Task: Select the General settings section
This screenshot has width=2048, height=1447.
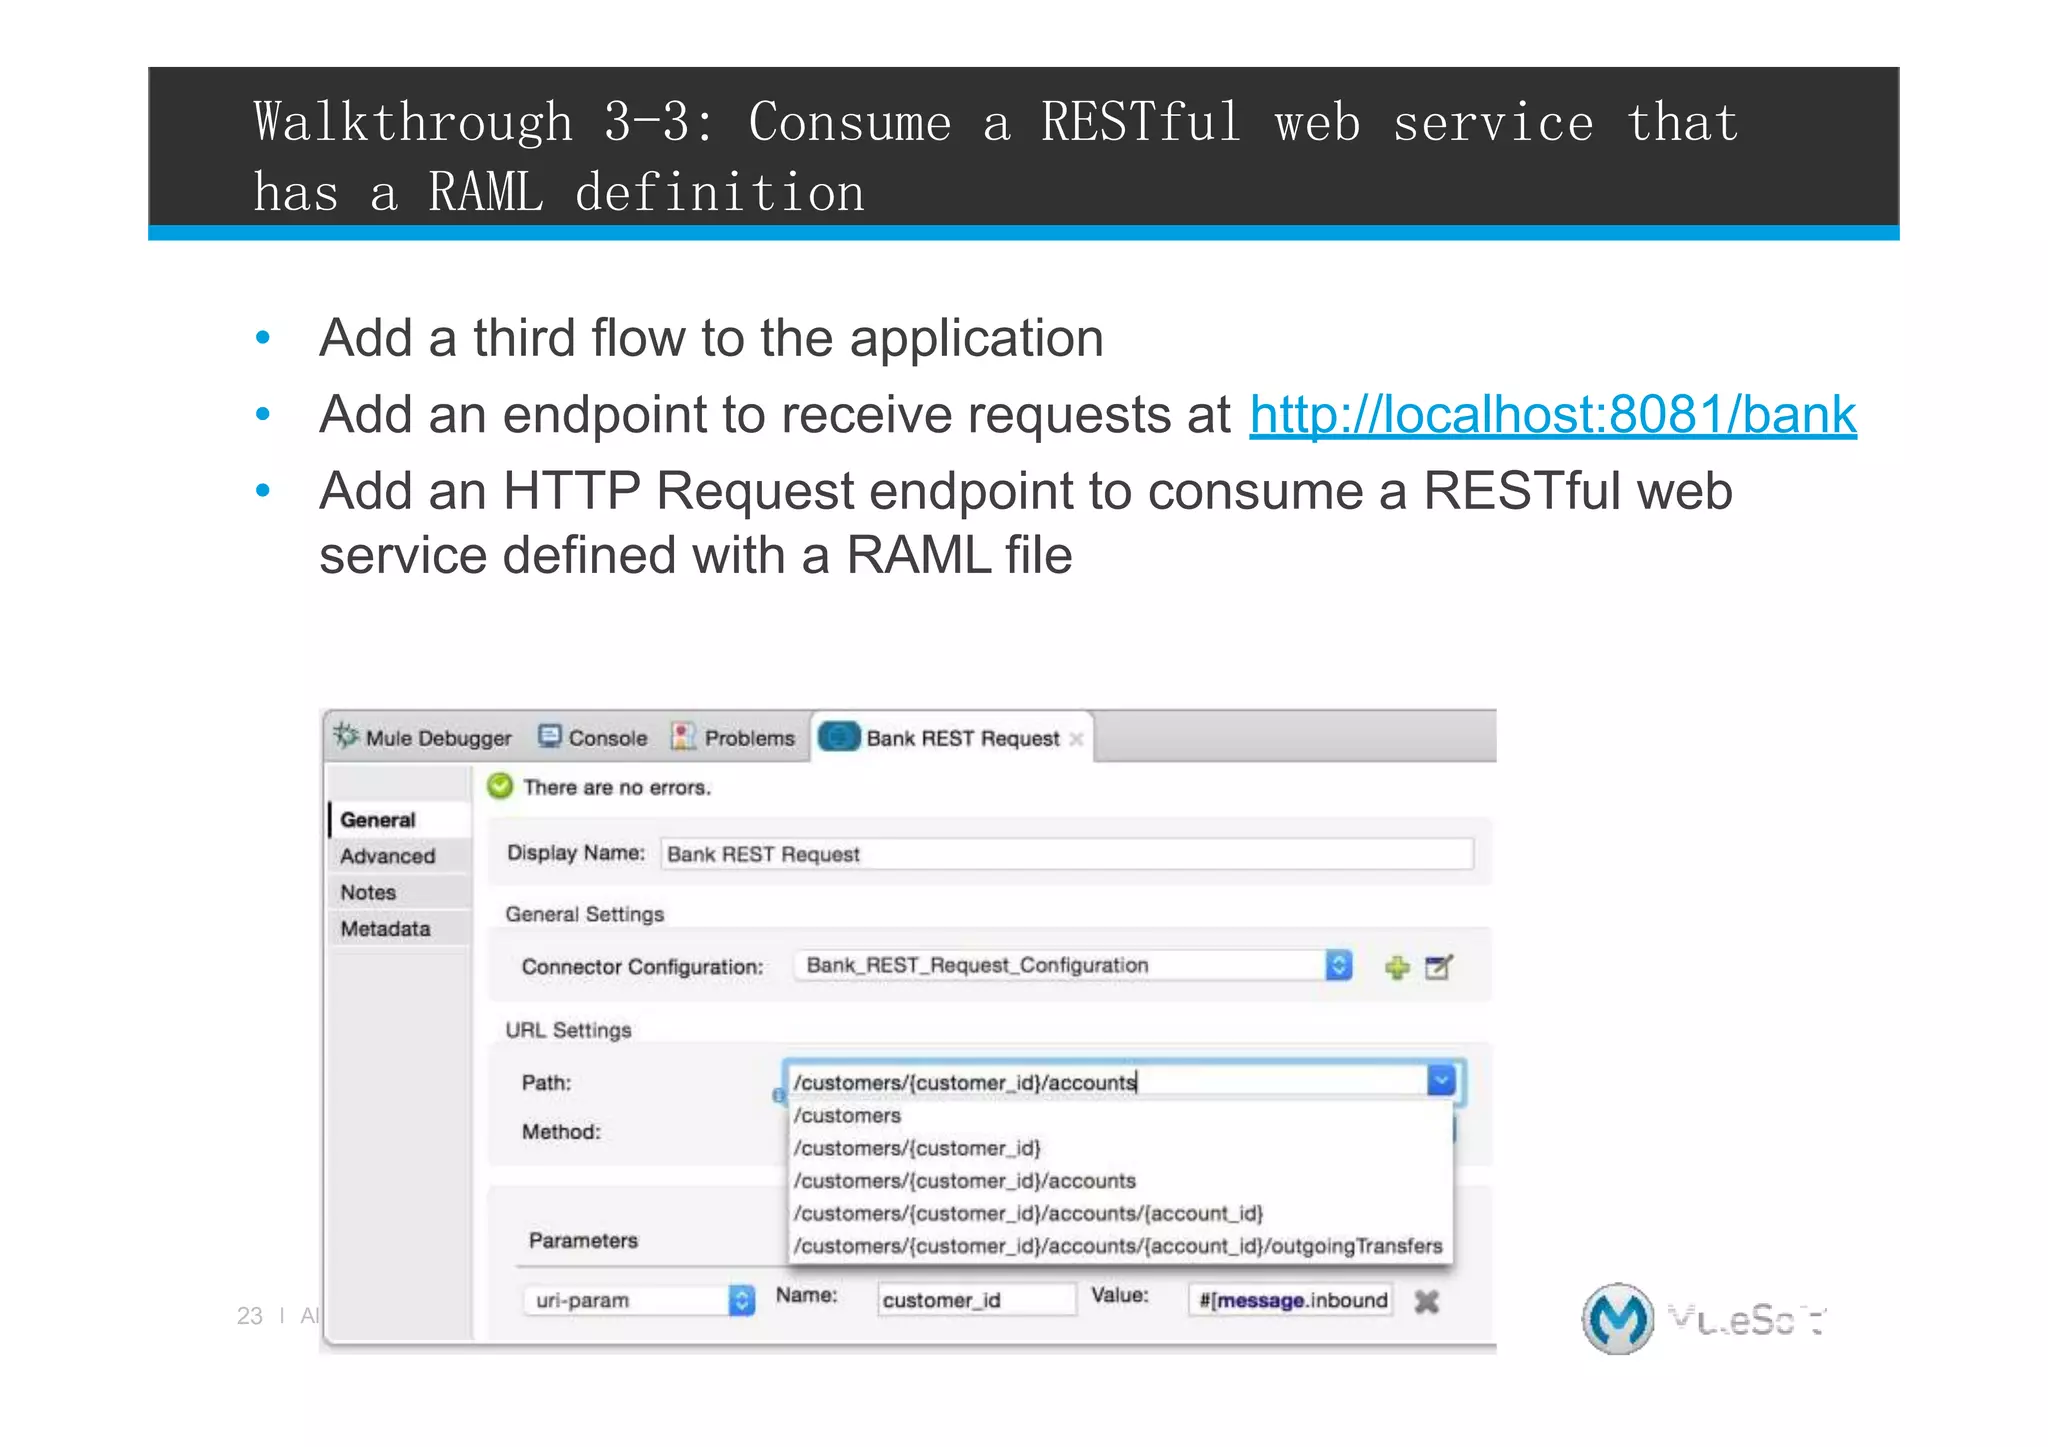Action: click(x=399, y=820)
